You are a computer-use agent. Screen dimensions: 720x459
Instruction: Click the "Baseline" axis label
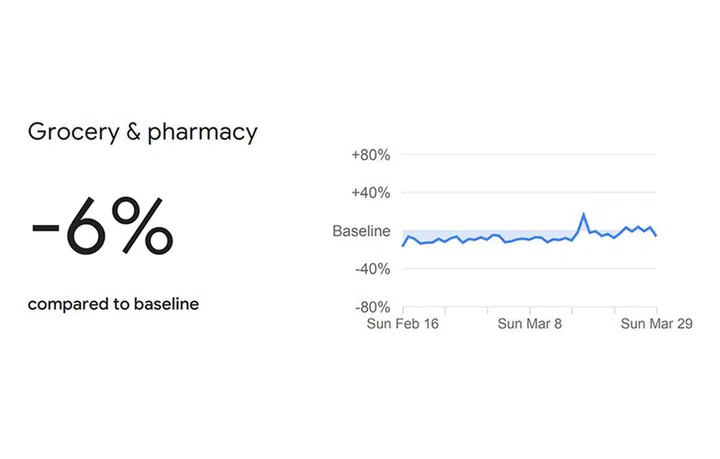click(x=361, y=231)
